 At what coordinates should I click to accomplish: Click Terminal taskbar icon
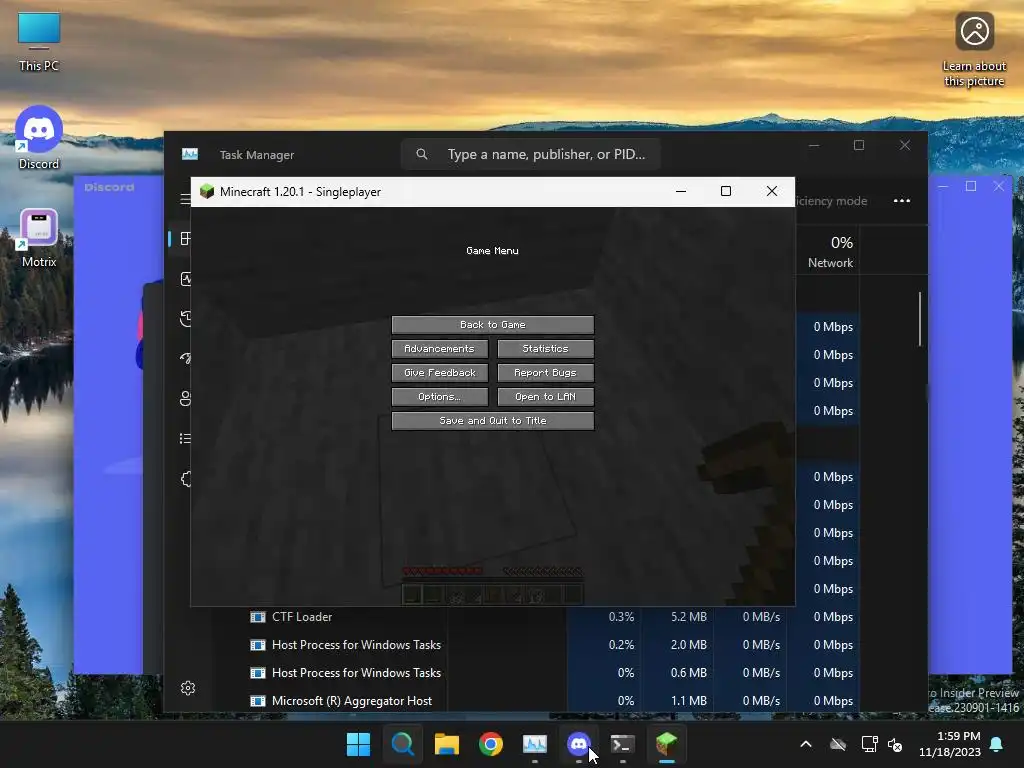(x=622, y=744)
